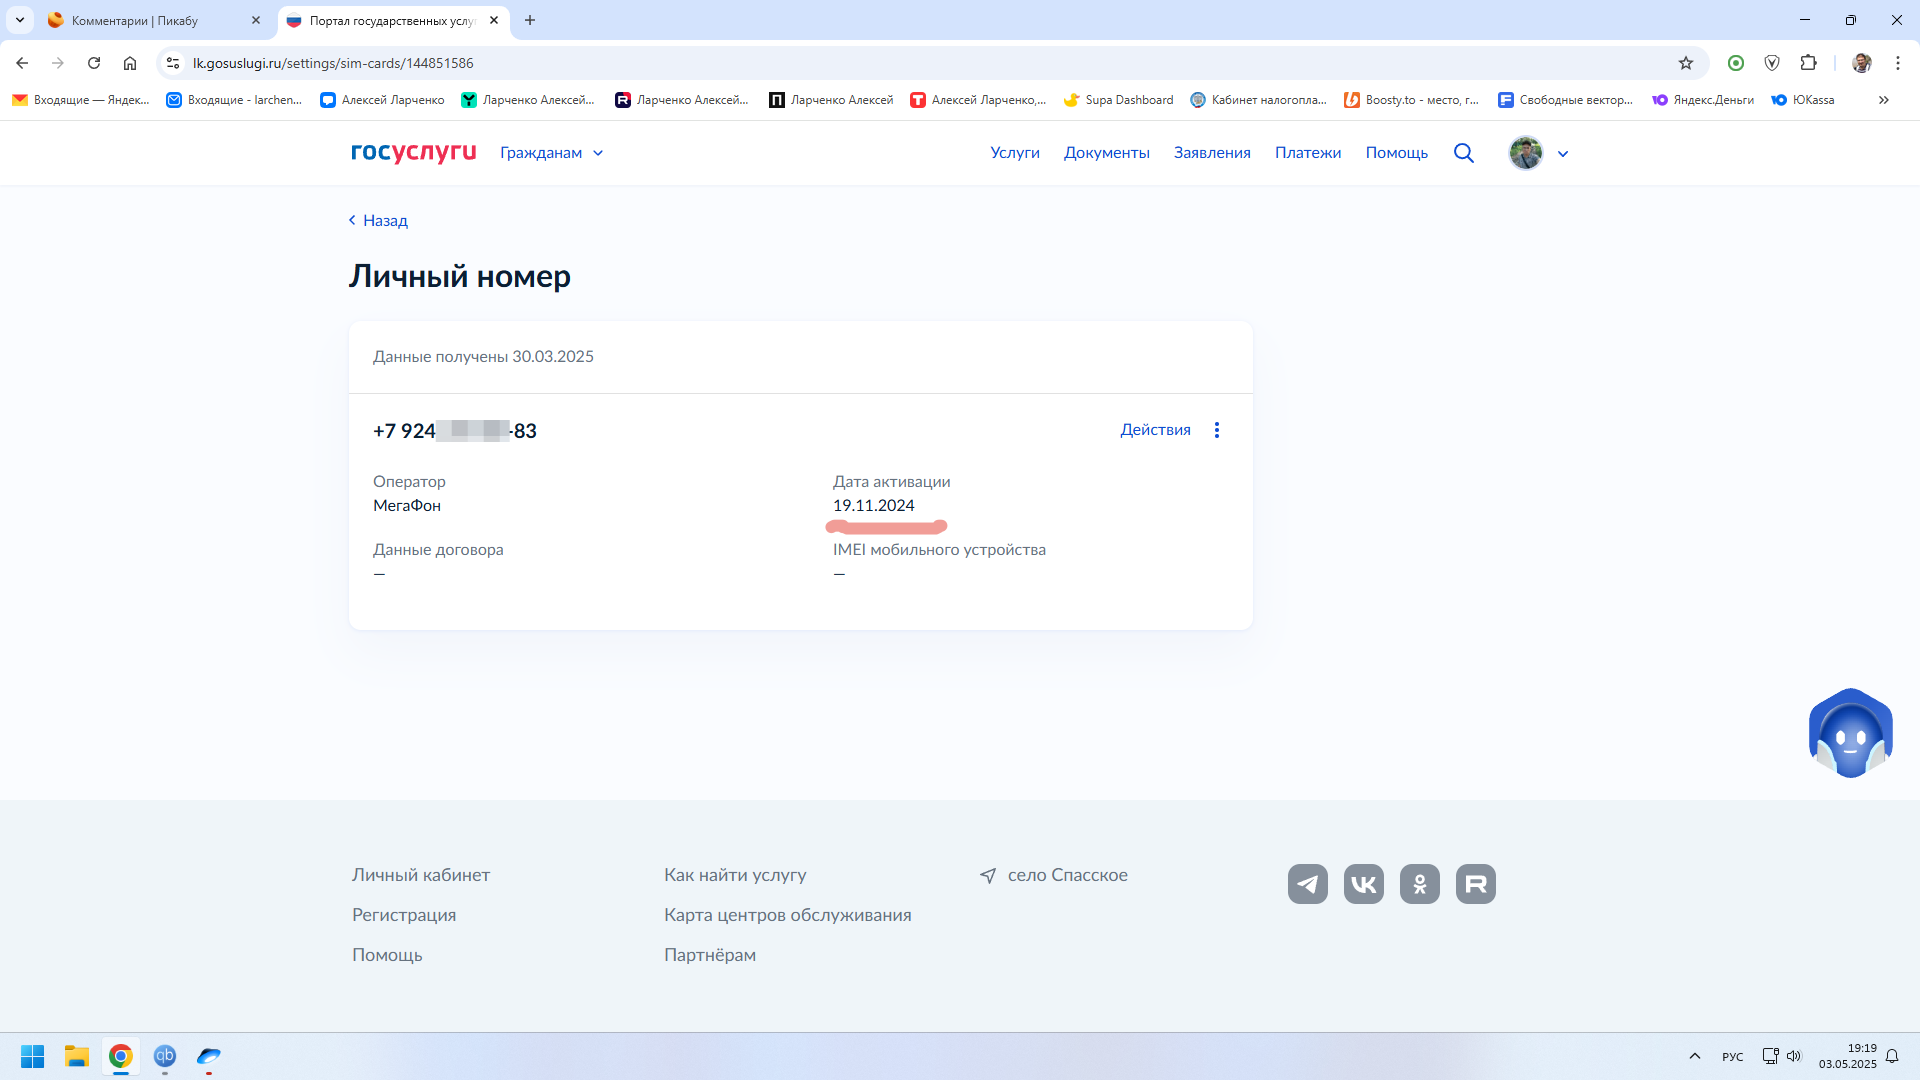Click the three-dots menu next to Действия
This screenshot has width=1920, height=1080.
click(x=1217, y=430)
